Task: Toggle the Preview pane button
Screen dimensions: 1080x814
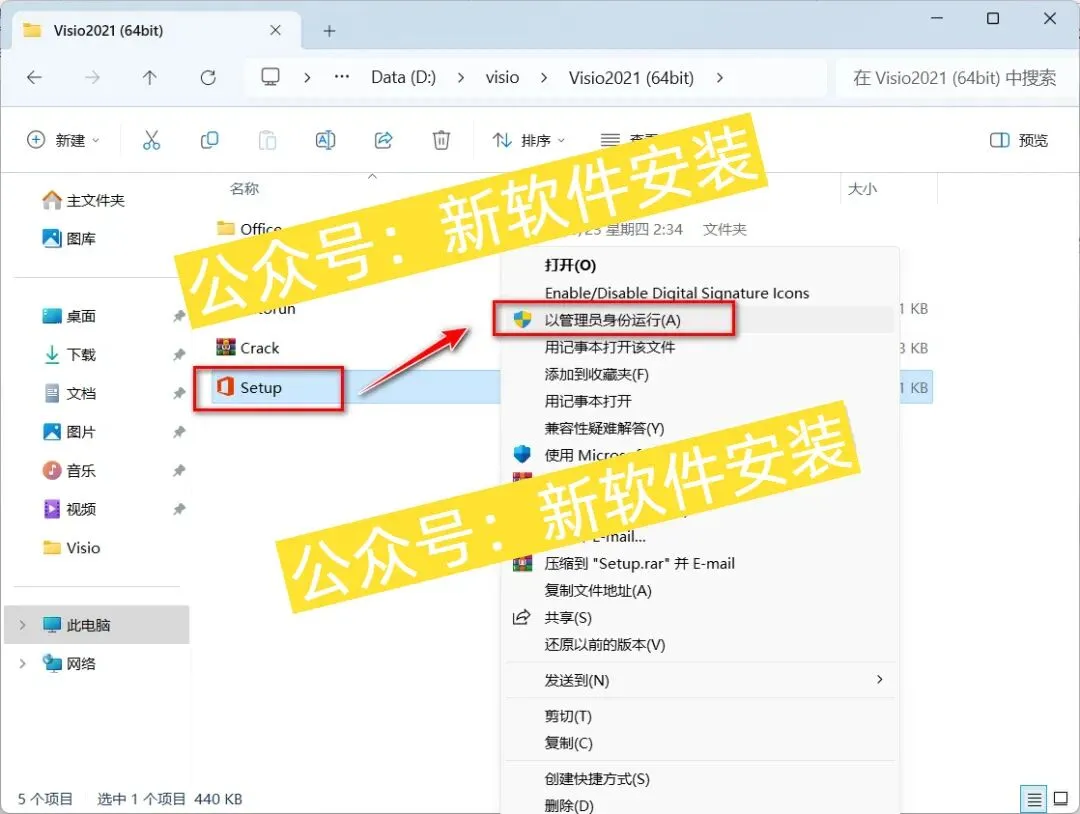Action: [1019, 140]
